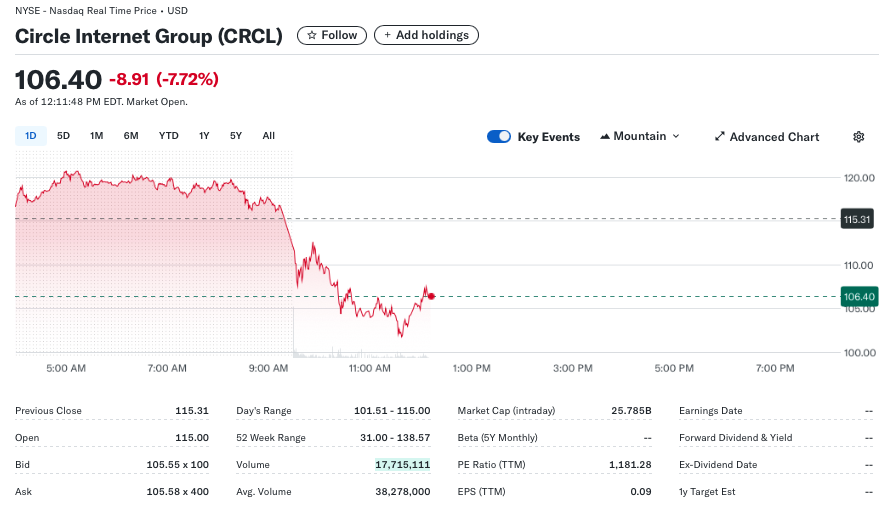Viewport: 890px width, 515px height.
Task: Click the 9:00 AM time axis label
Action: pyautogui.click(x=268, y=368)
